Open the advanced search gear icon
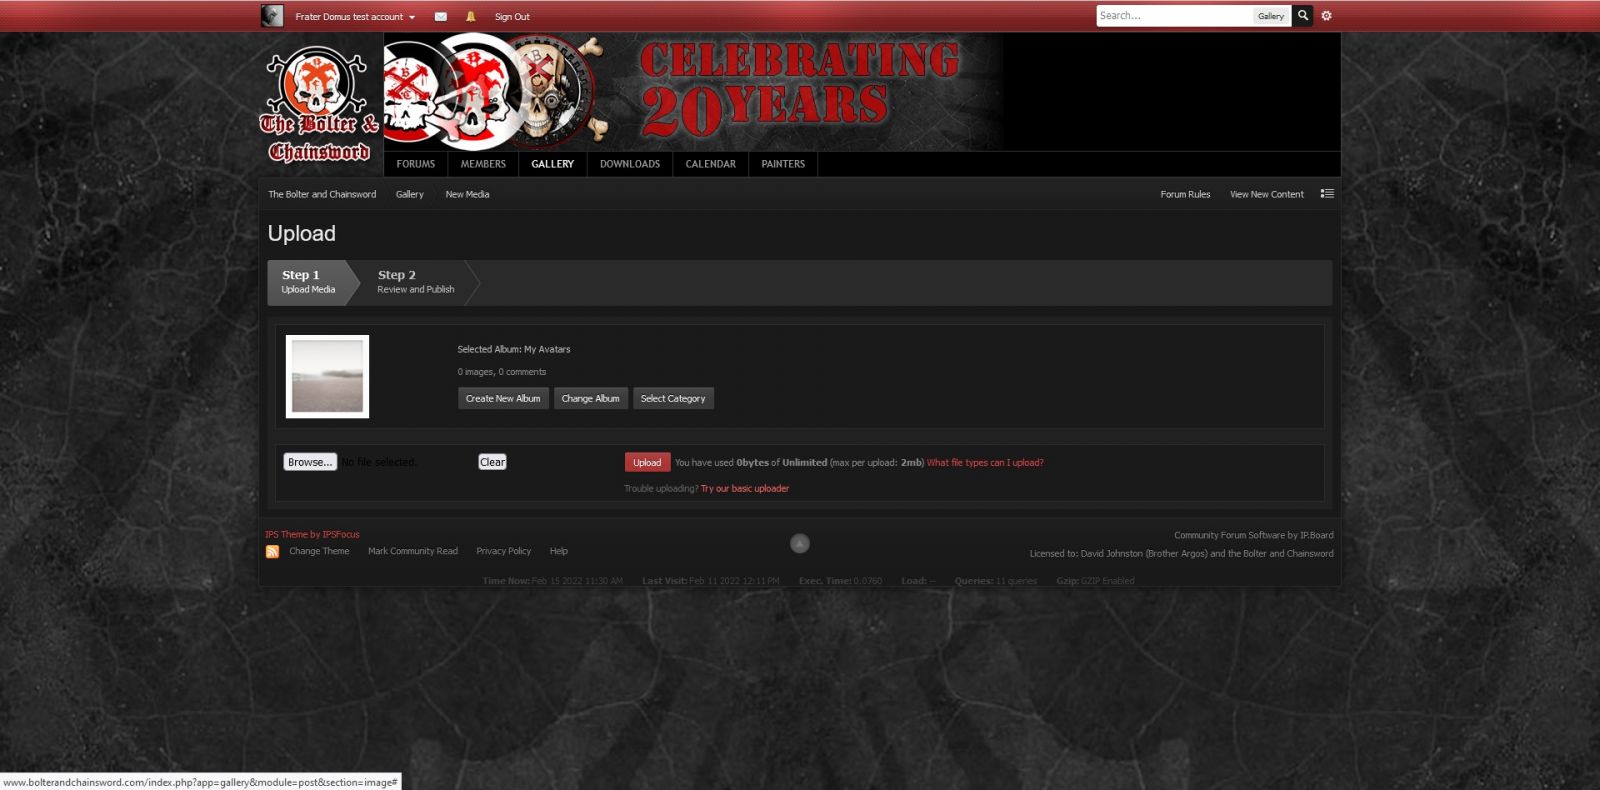The height and width of the screenshot is (790, 1600). [1327, 16]
